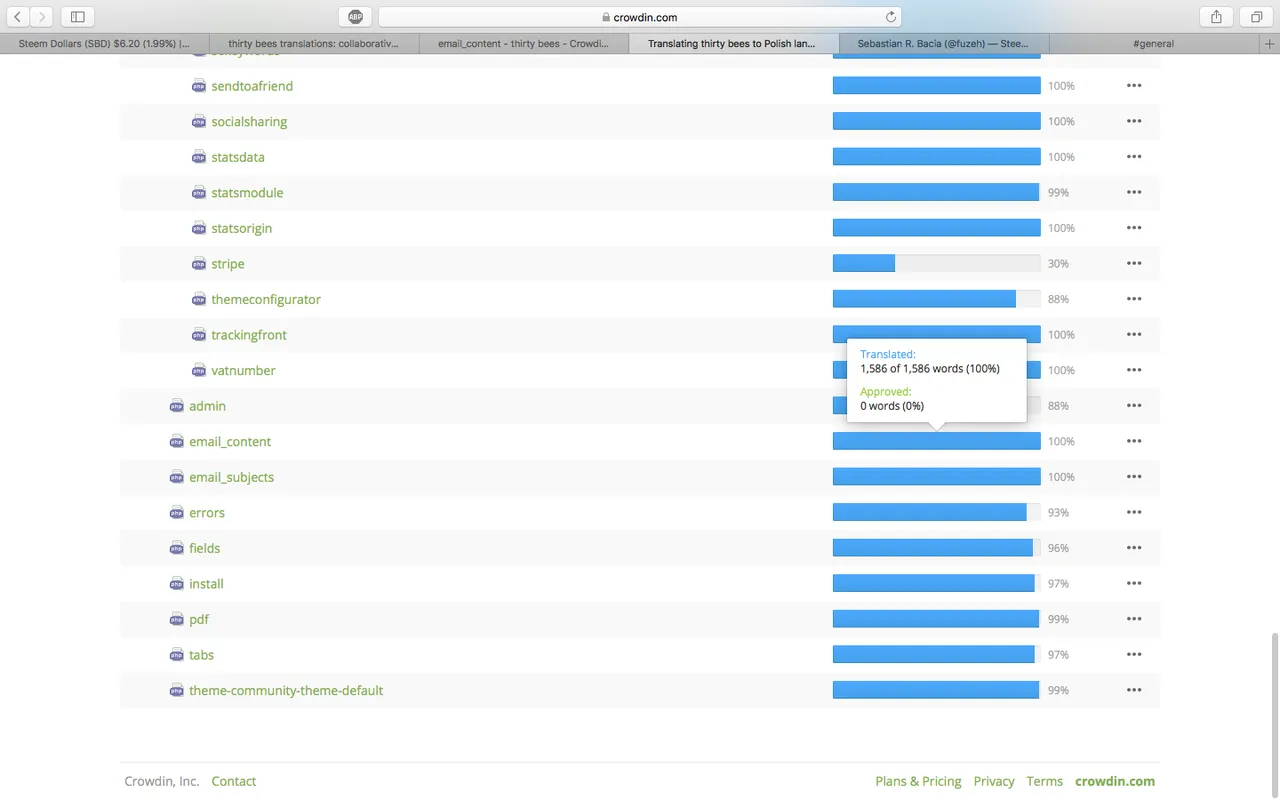Open the more options menu for errors
The width and height of the screenshot is (1280, 800).
pos(1134,512)
